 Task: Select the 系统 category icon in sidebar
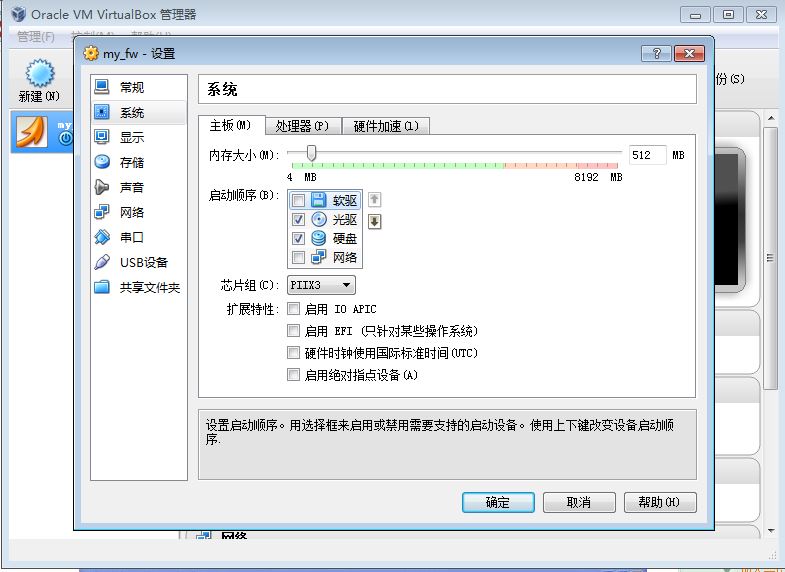pyautogui.click(x=102, y=112)
